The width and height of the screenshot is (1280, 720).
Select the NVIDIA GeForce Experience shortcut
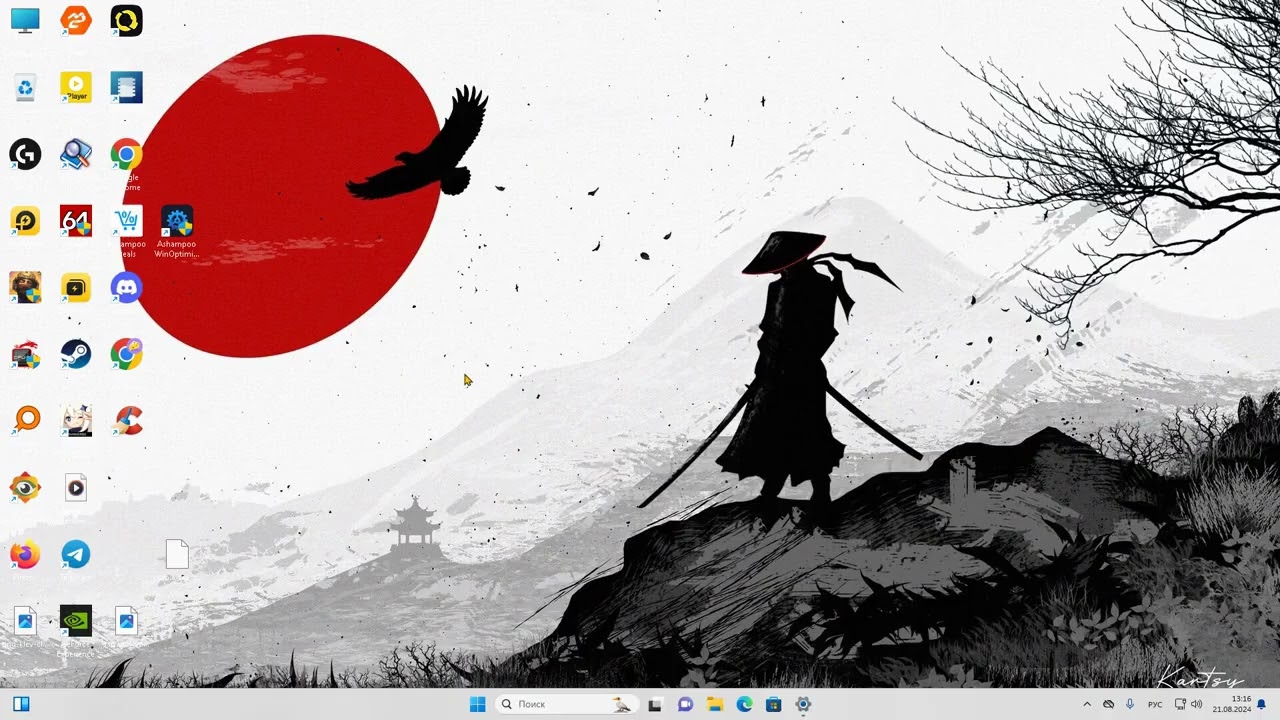76,622
